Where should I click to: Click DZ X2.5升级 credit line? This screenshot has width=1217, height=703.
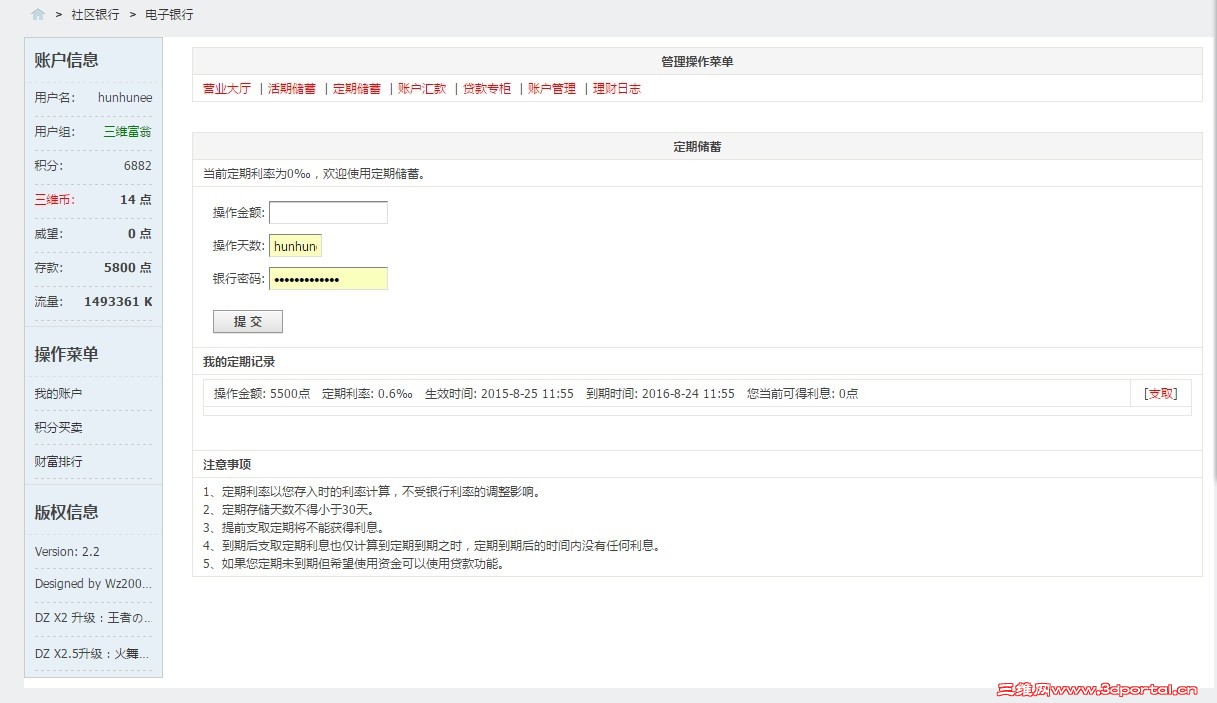(94, 653)
